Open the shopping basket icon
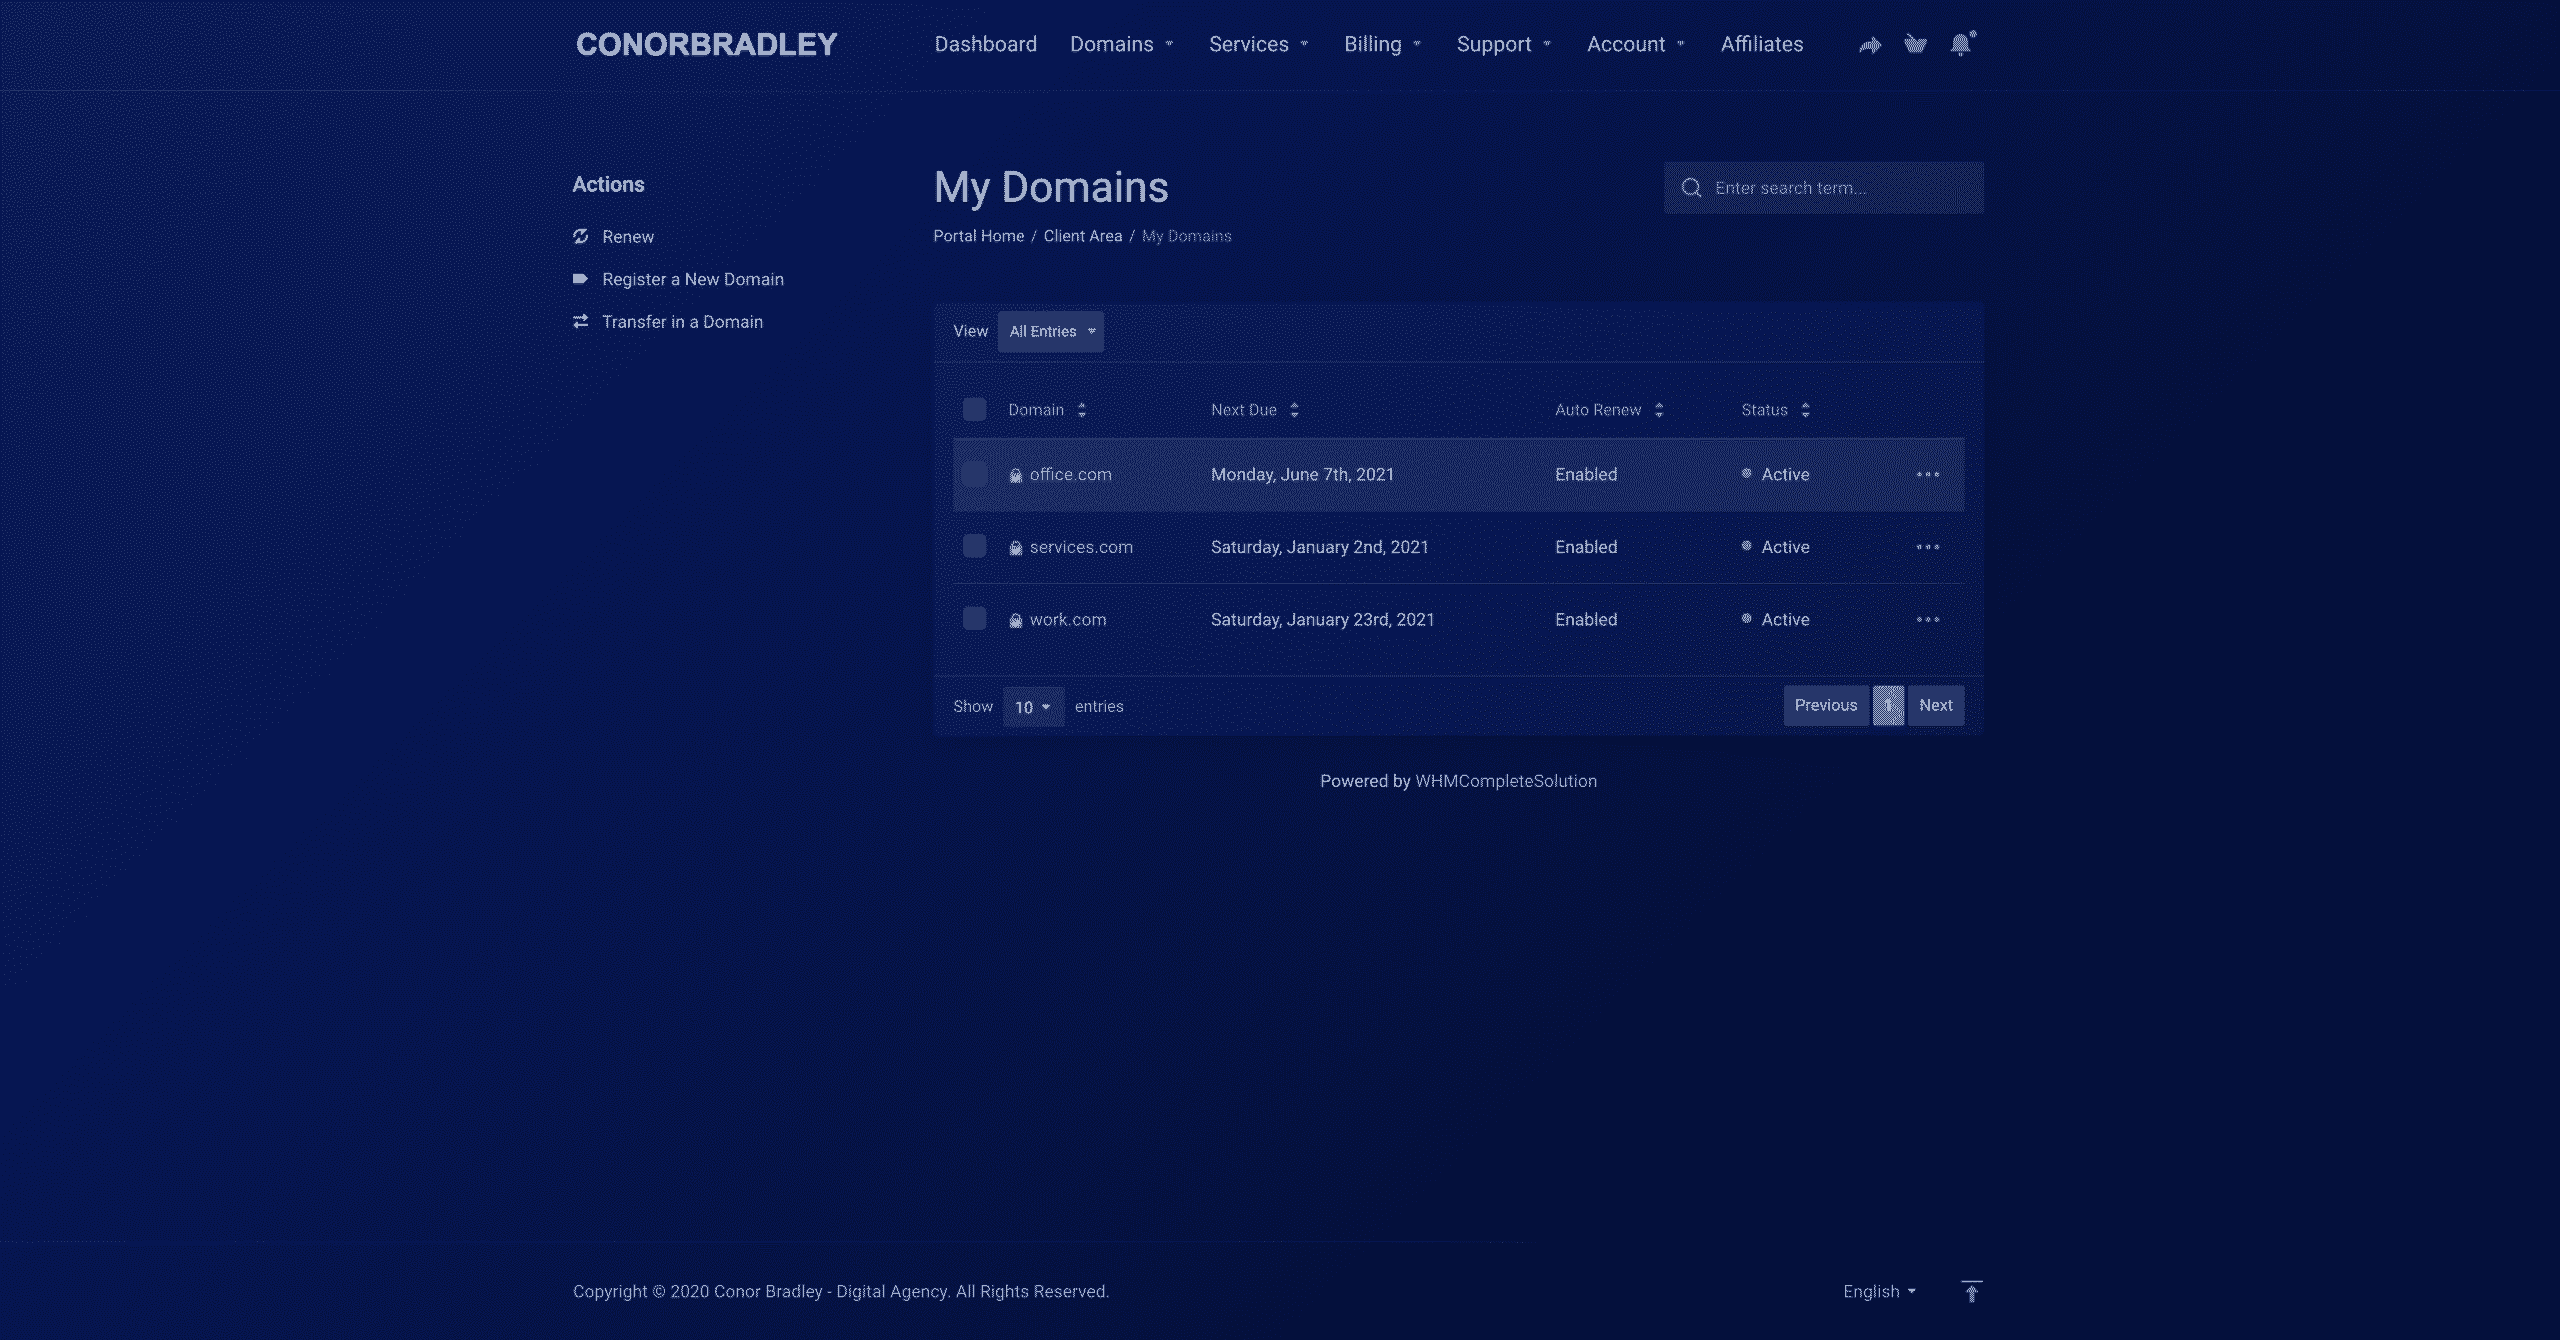 (1914, 44)
